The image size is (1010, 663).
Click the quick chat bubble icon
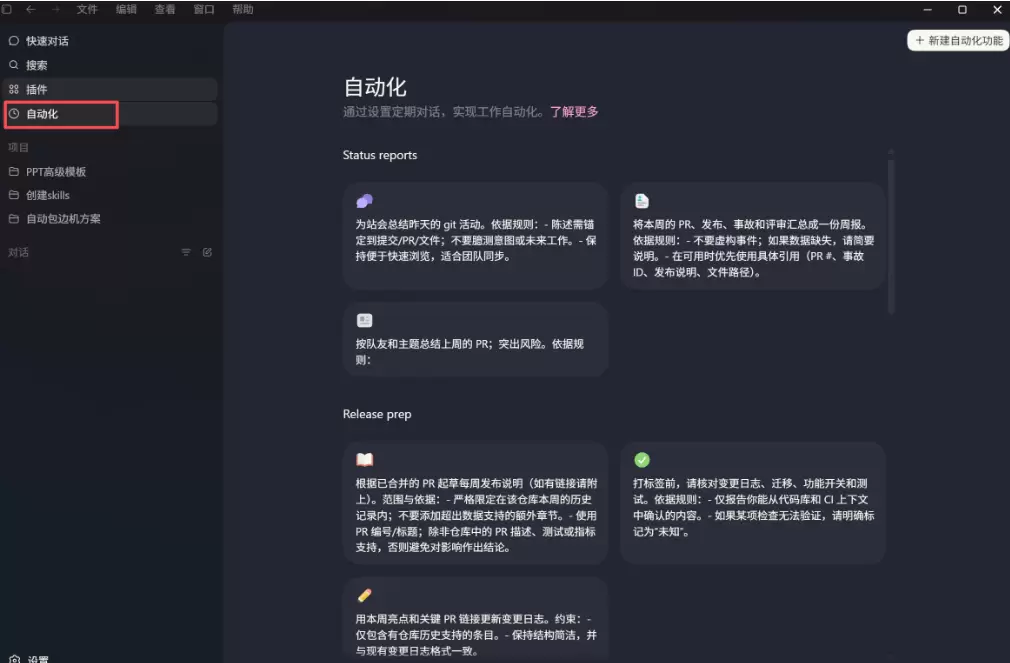coord(14,41)
